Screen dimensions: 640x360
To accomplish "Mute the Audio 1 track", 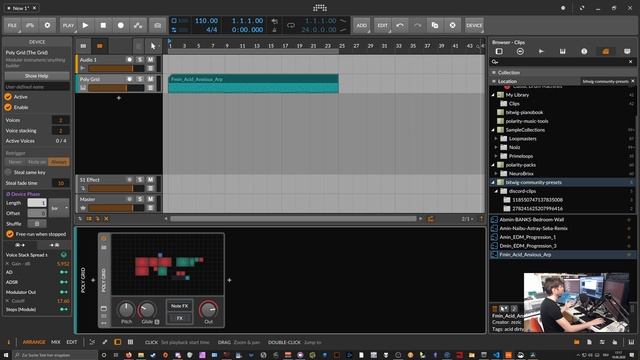I will pyautogui.click(x=150, y=60).
